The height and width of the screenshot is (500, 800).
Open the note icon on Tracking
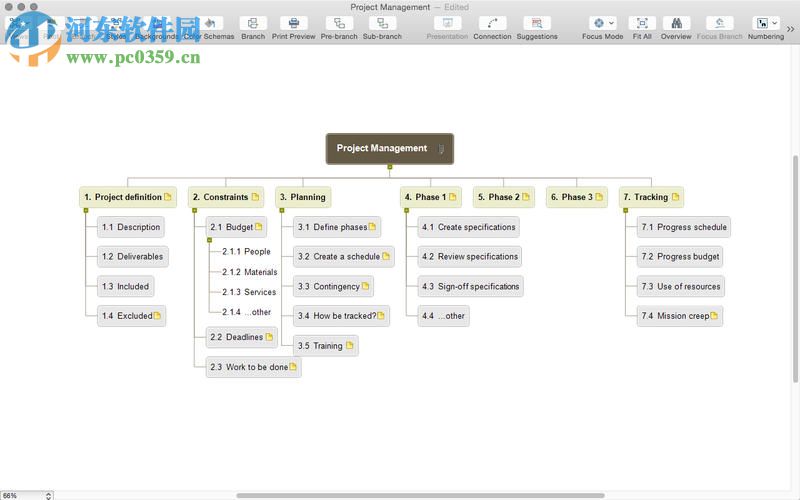[676, 197]
